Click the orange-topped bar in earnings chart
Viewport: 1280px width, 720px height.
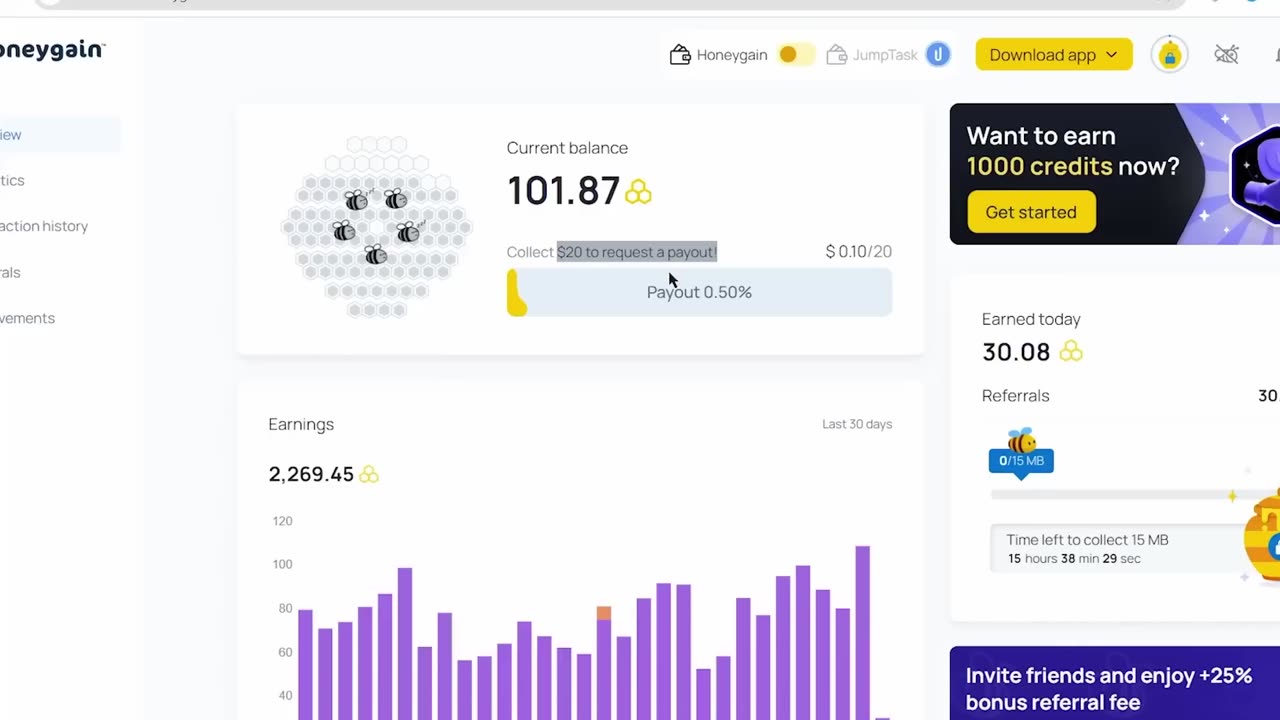[x=604, y=662]
